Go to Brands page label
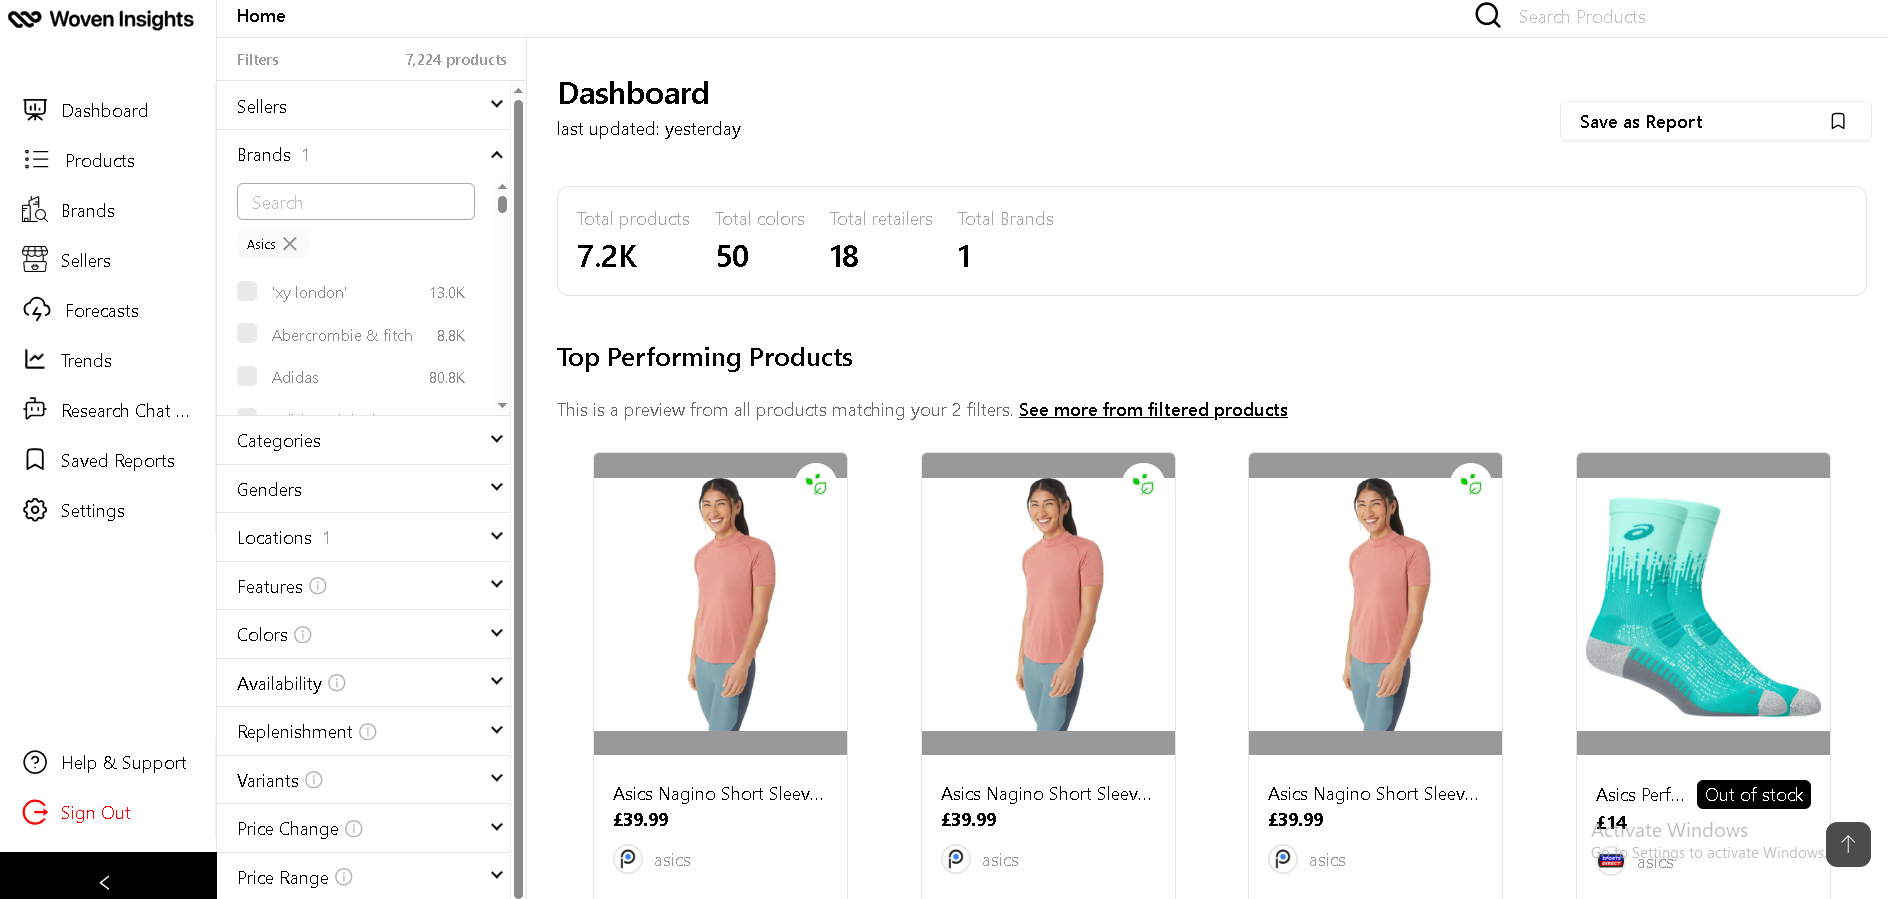This screenshot has width=1888, height=899. (88, 211)
